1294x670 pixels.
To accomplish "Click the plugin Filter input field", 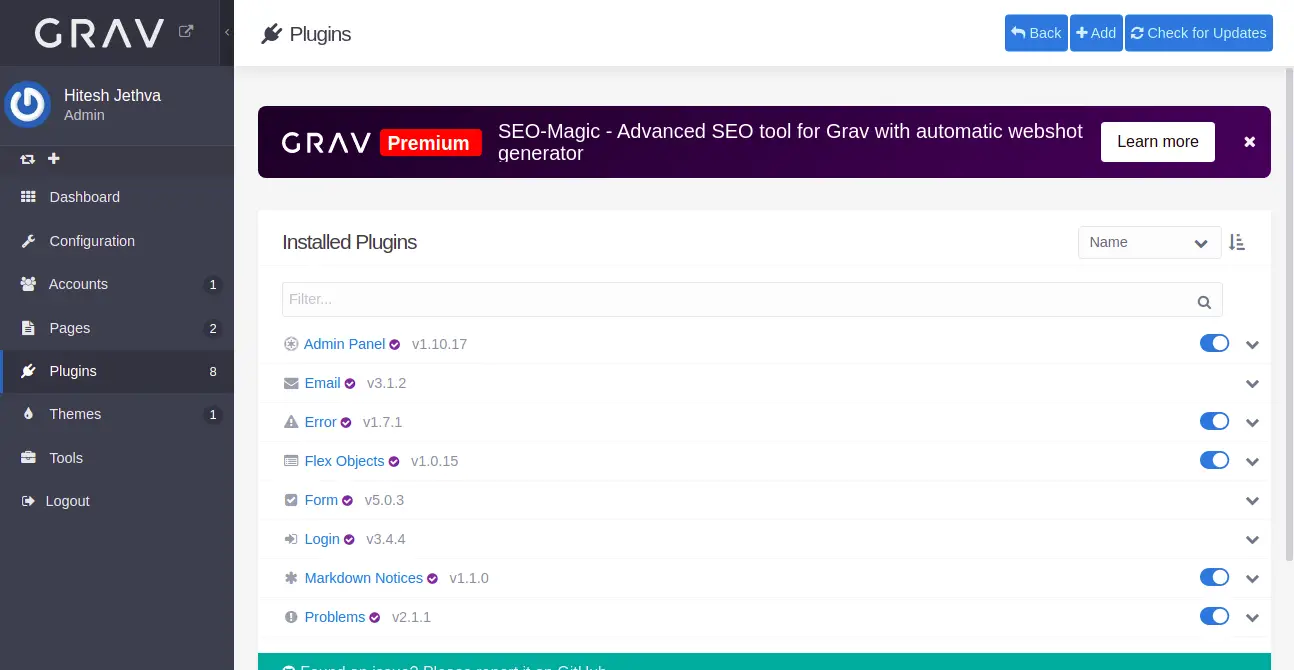I will tap(735, 299).
